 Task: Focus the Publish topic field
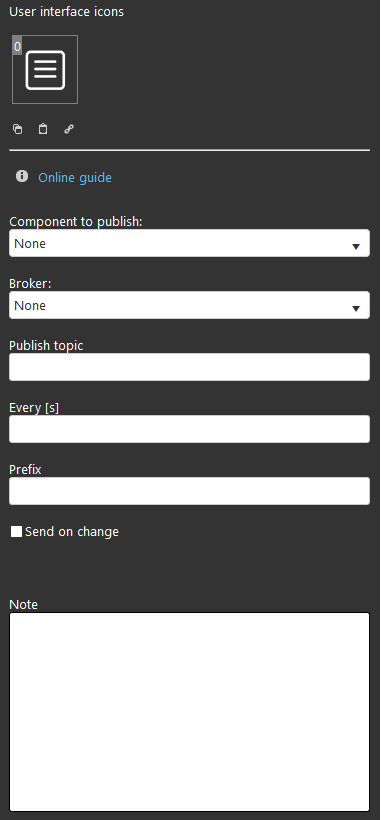click(x=189, y=367)
